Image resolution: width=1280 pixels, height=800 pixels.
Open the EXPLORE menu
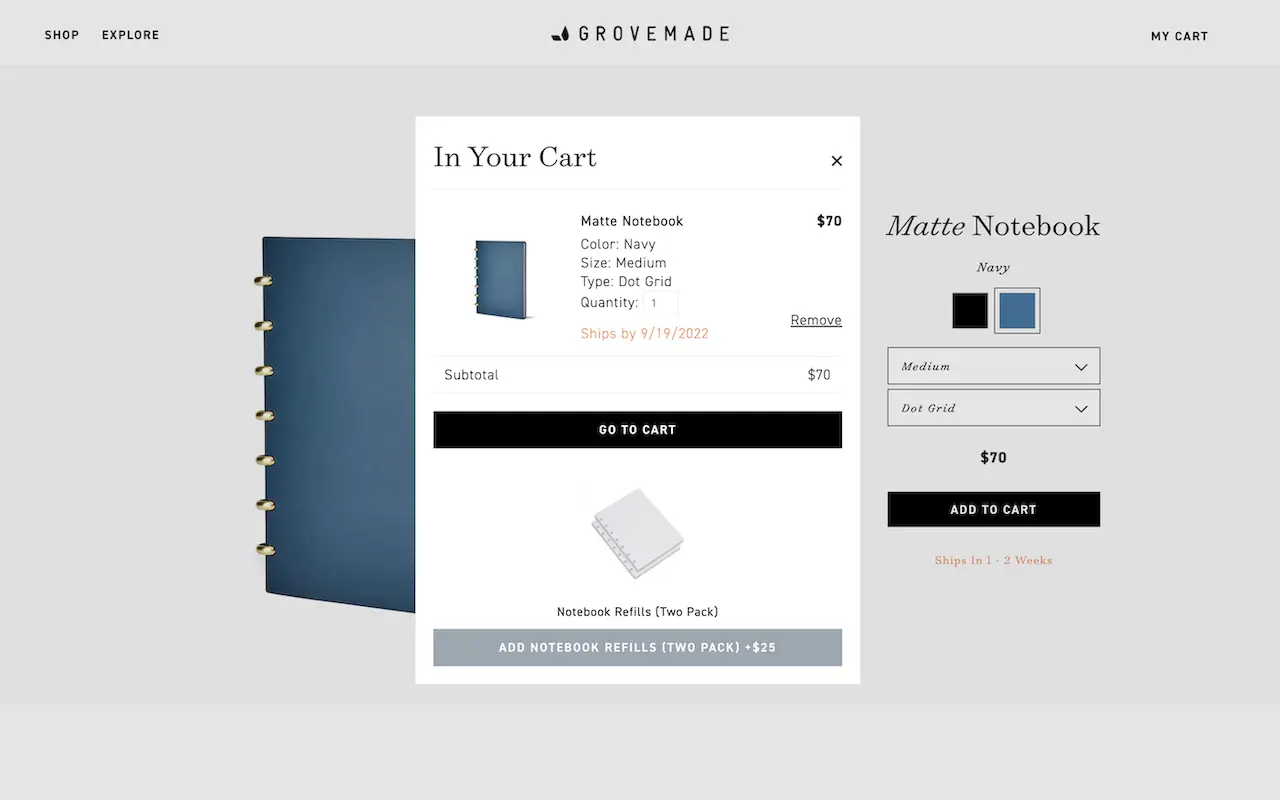pos(130,35)
